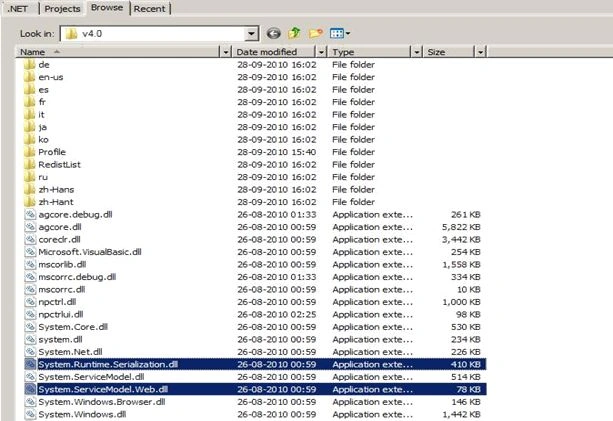The height and width of the screenshot is (421, 613).
Task: Click the 146 KB size cell
Action: click(x=466, y=402)
